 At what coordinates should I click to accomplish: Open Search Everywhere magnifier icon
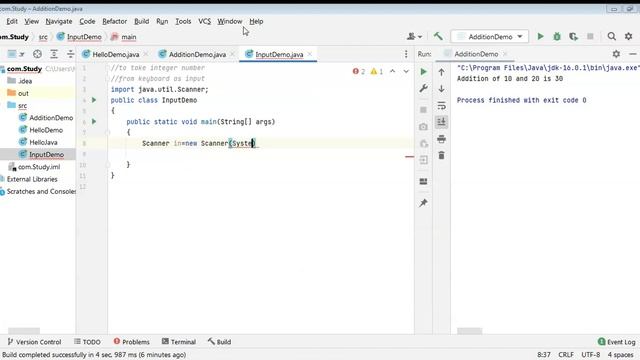[611, 36]
